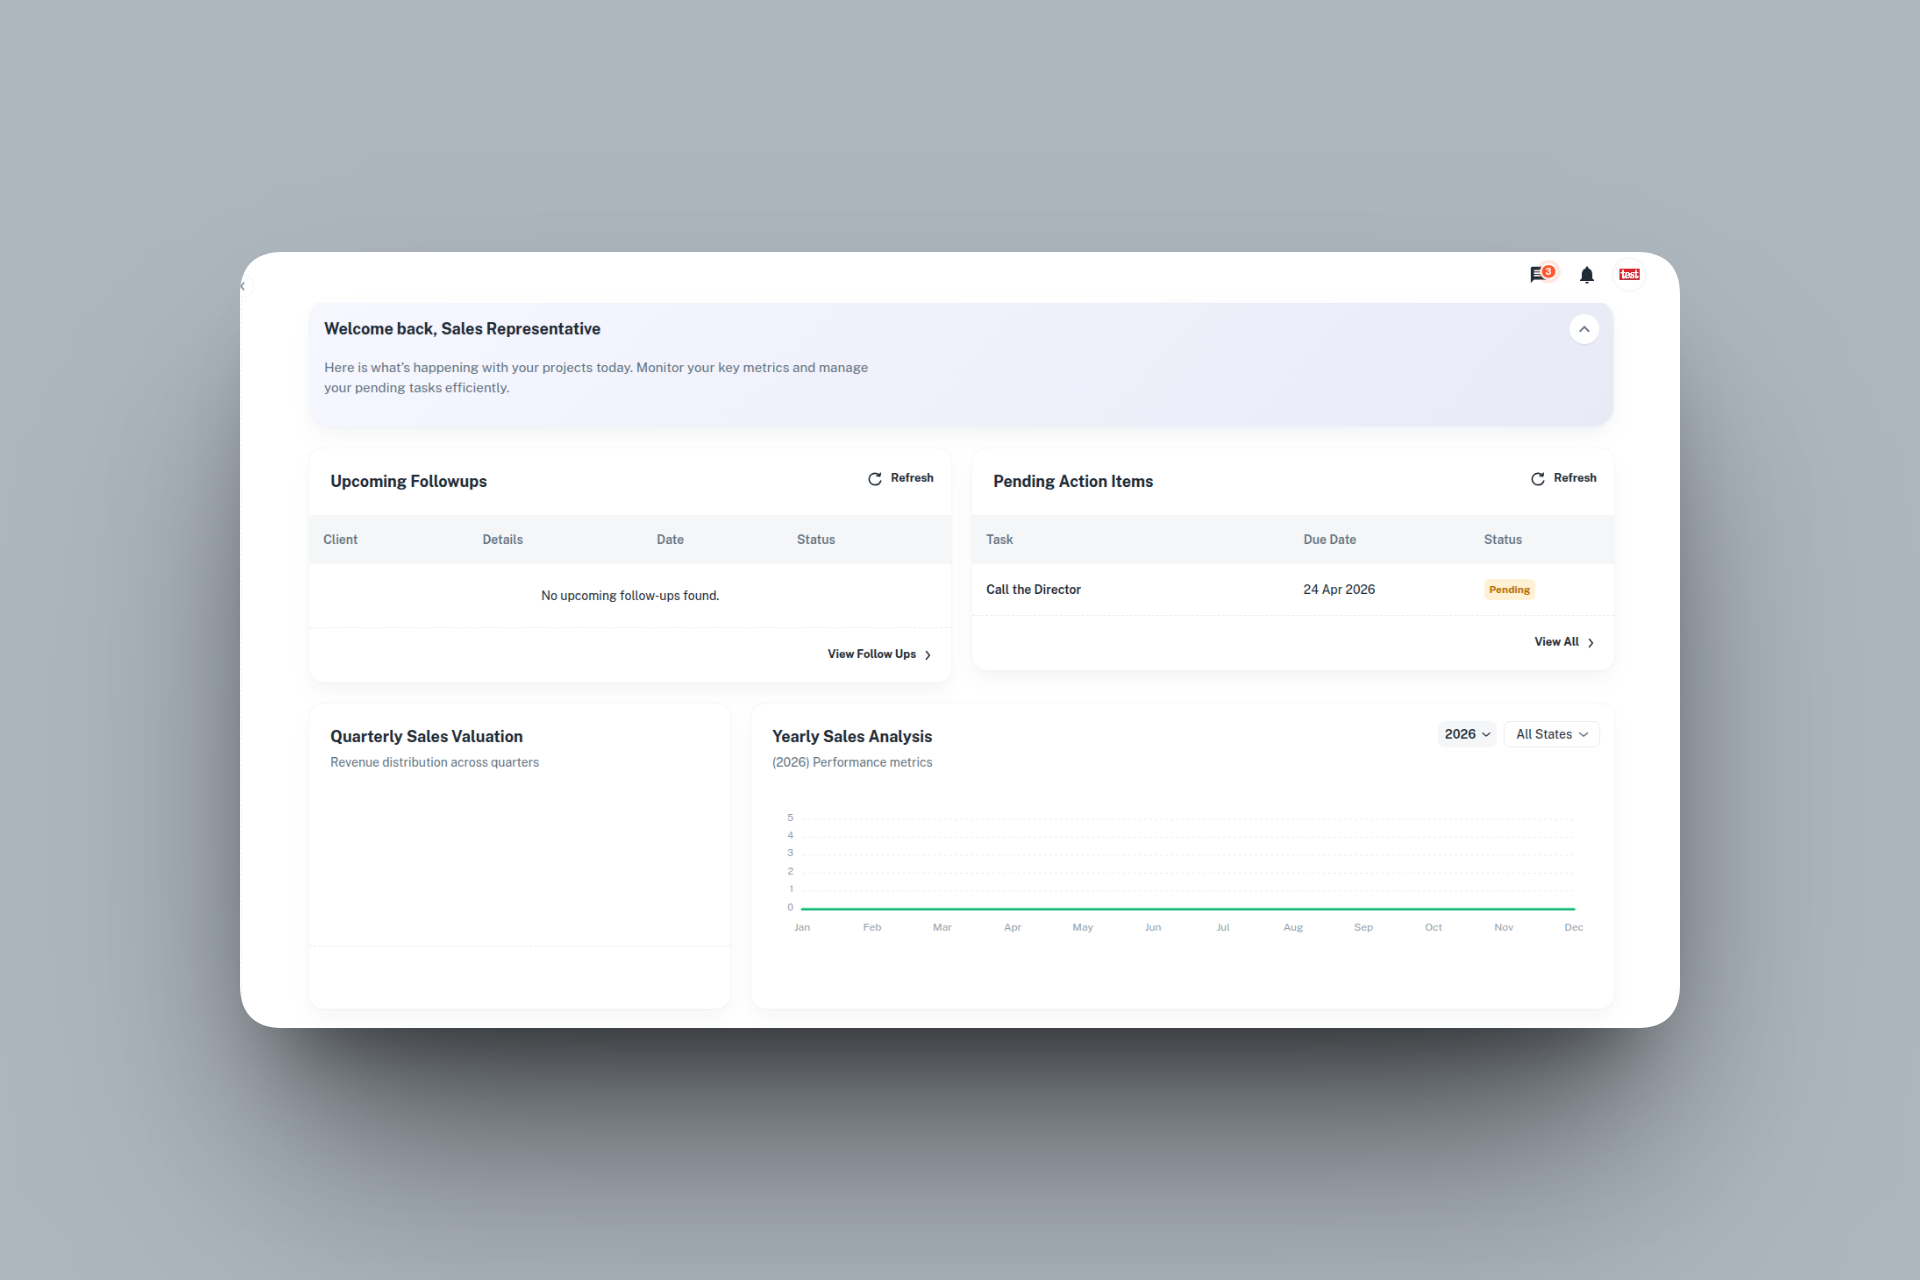Open the notifications bell
This screenshot has height=1280, width=1920.
coord(1587,275)
